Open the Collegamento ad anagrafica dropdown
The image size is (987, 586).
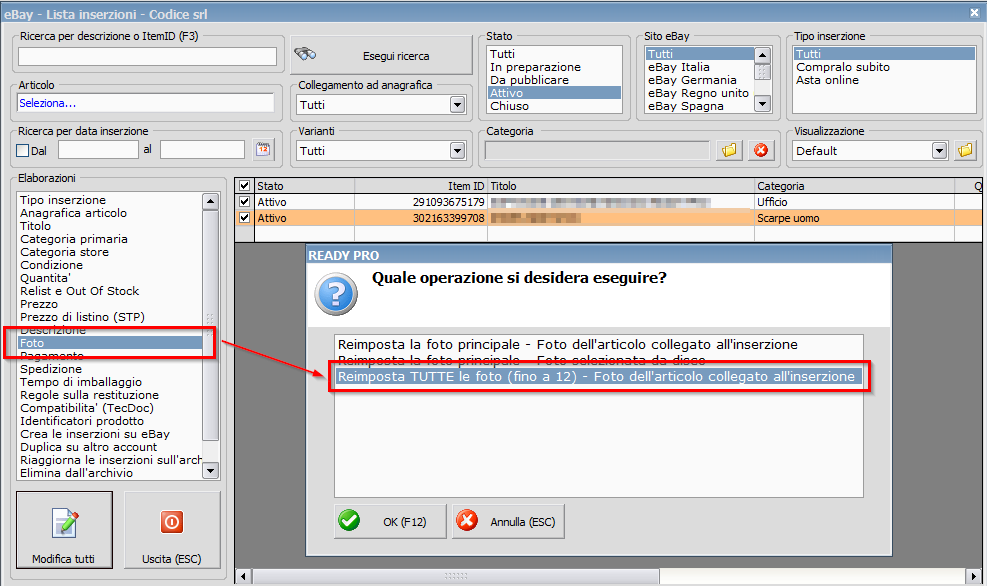pyautogui.click(x=458, y=104)
